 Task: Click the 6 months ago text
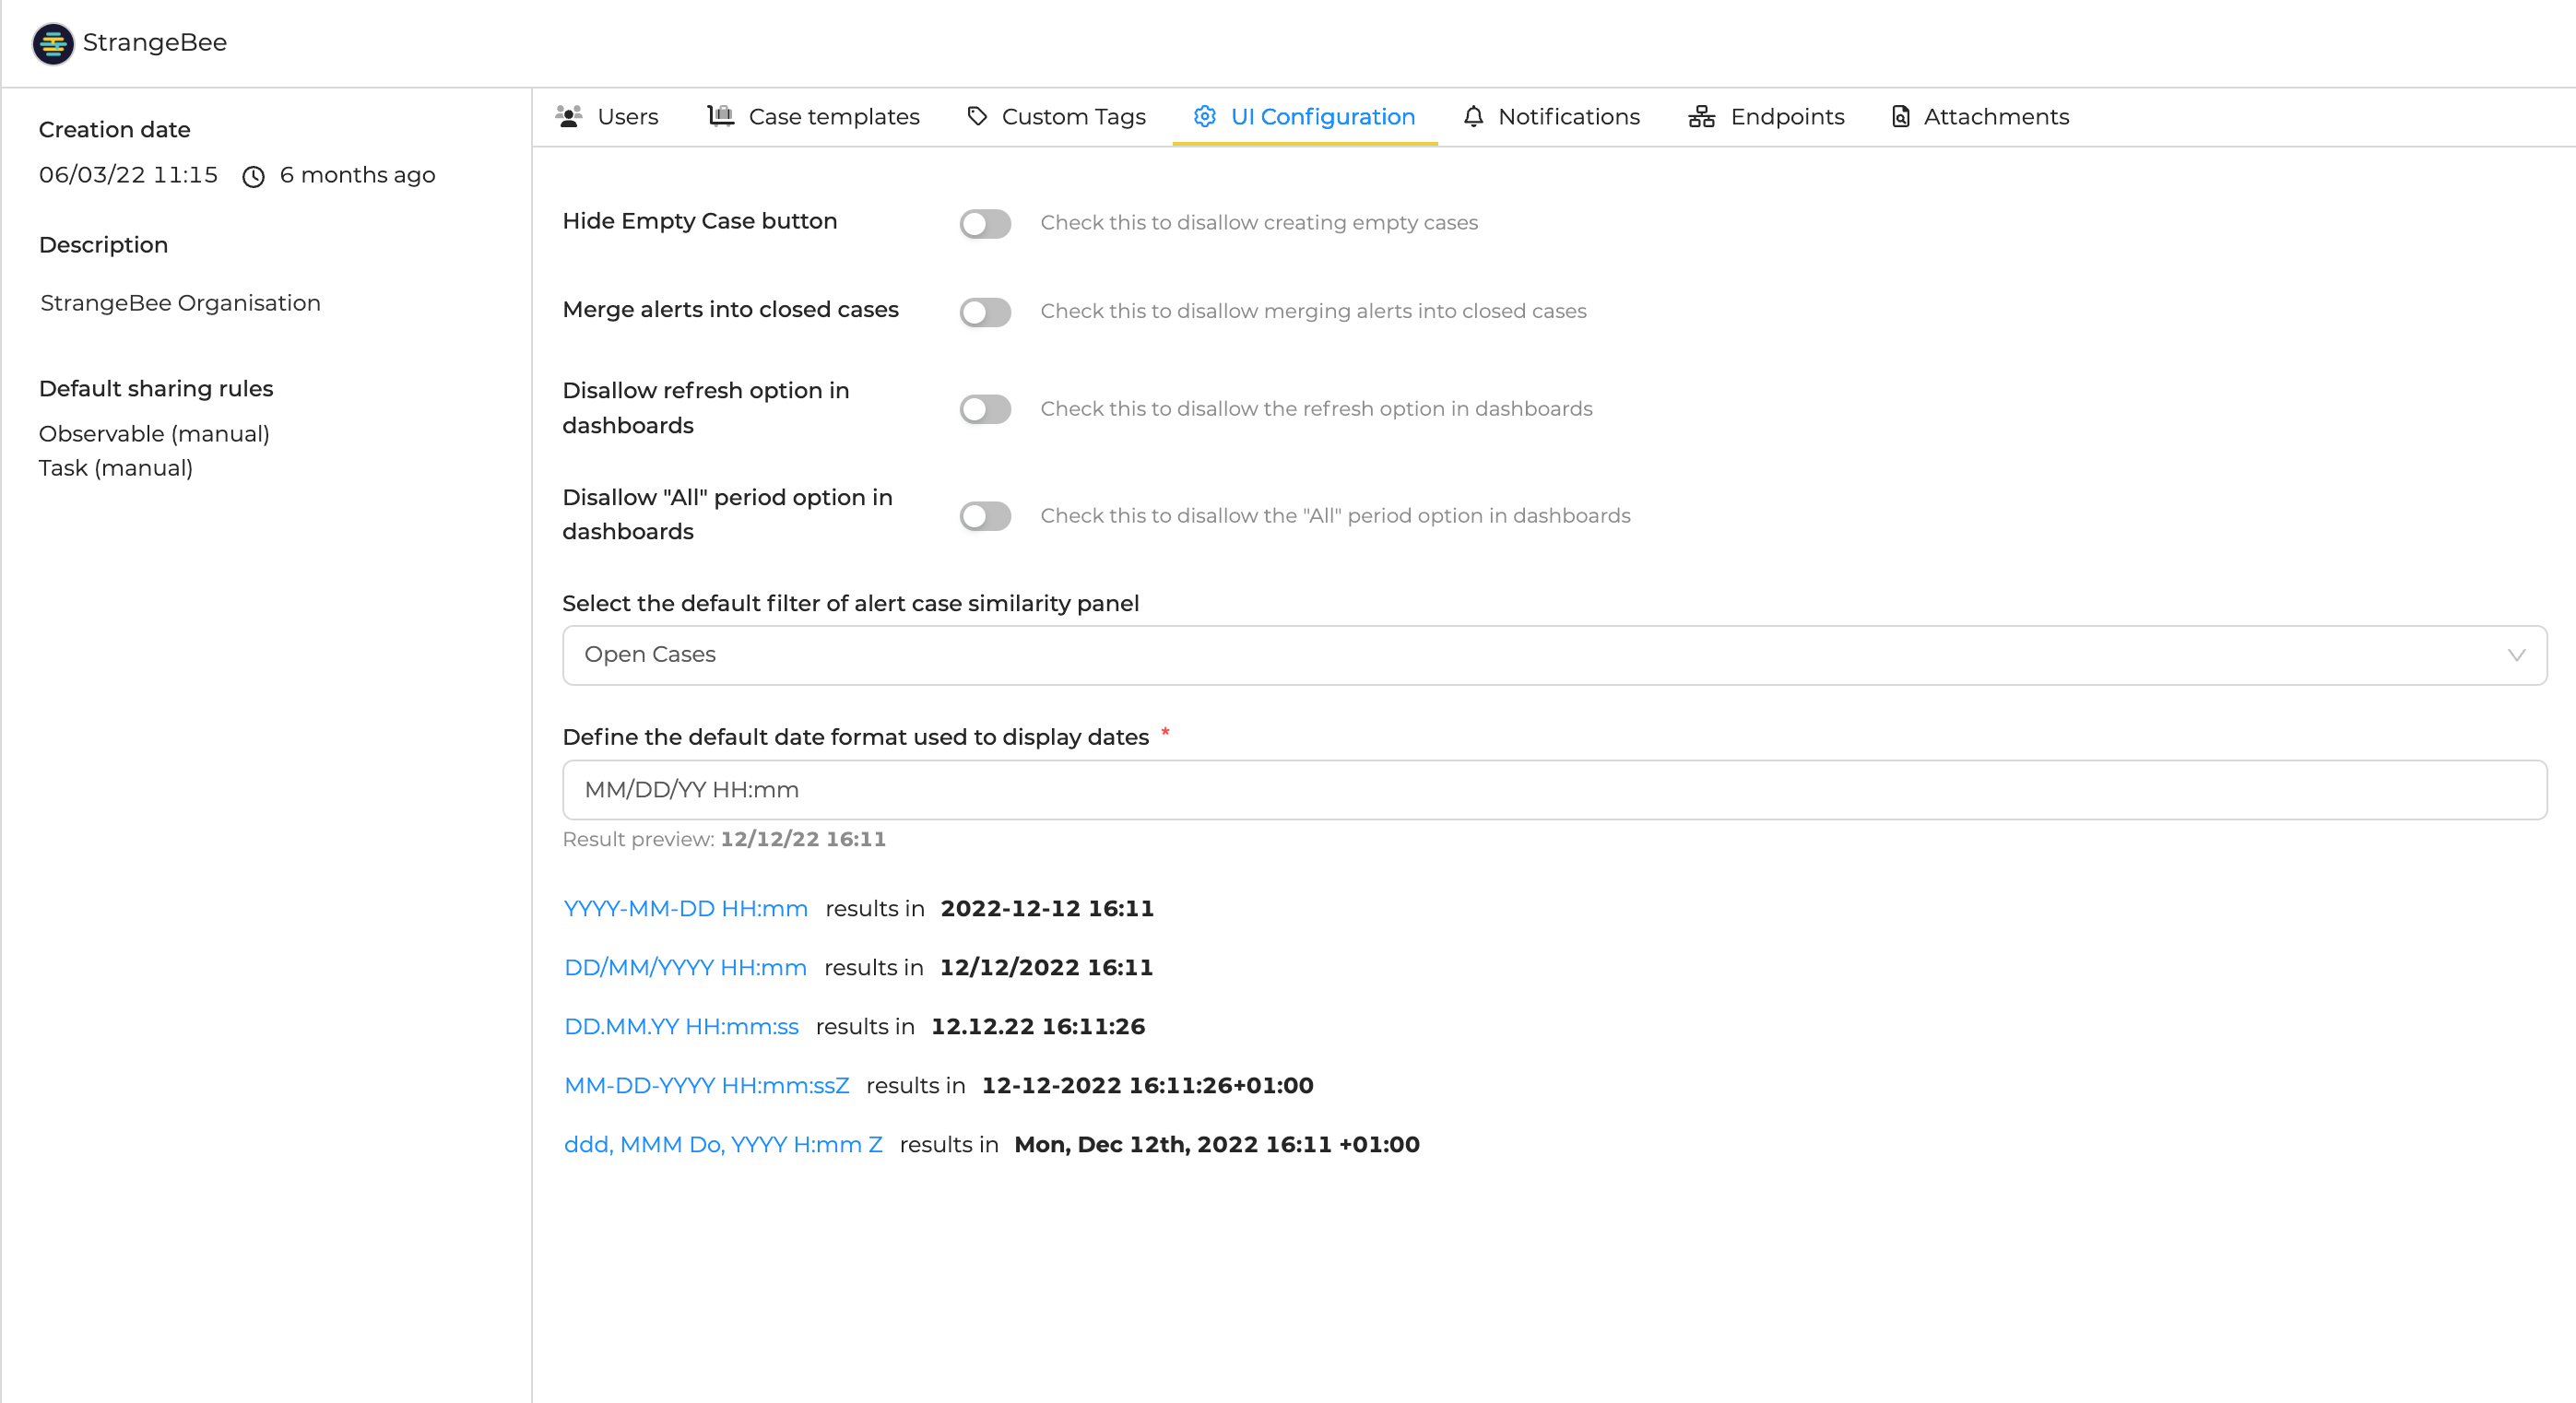tap(357, 175)
